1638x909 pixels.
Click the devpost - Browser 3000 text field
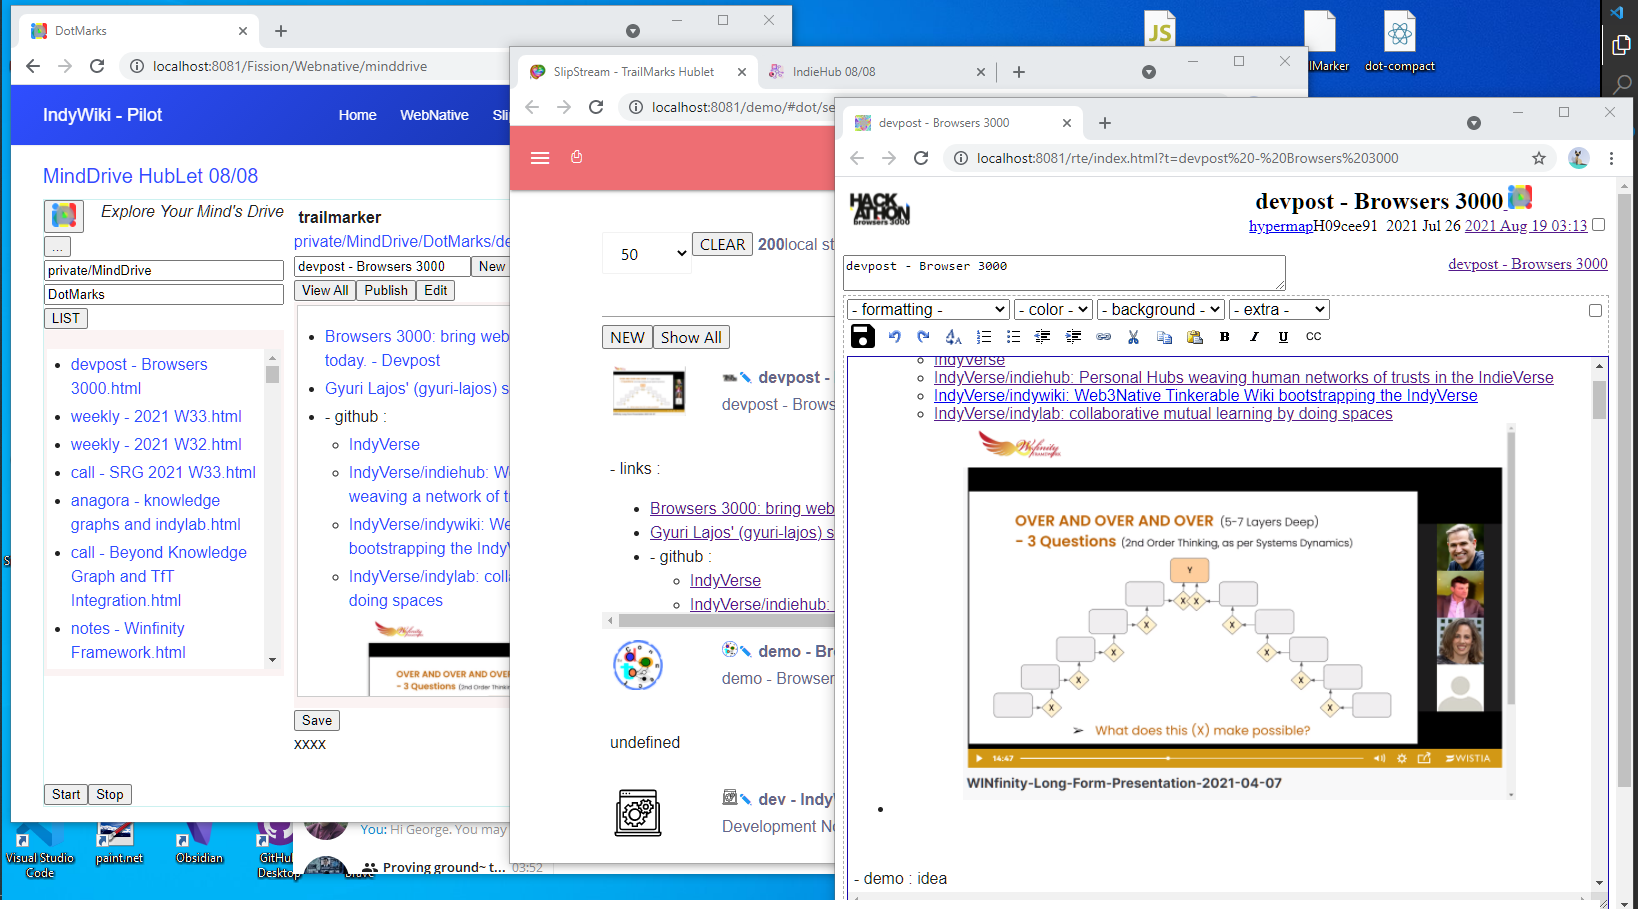pos(1065,273)
